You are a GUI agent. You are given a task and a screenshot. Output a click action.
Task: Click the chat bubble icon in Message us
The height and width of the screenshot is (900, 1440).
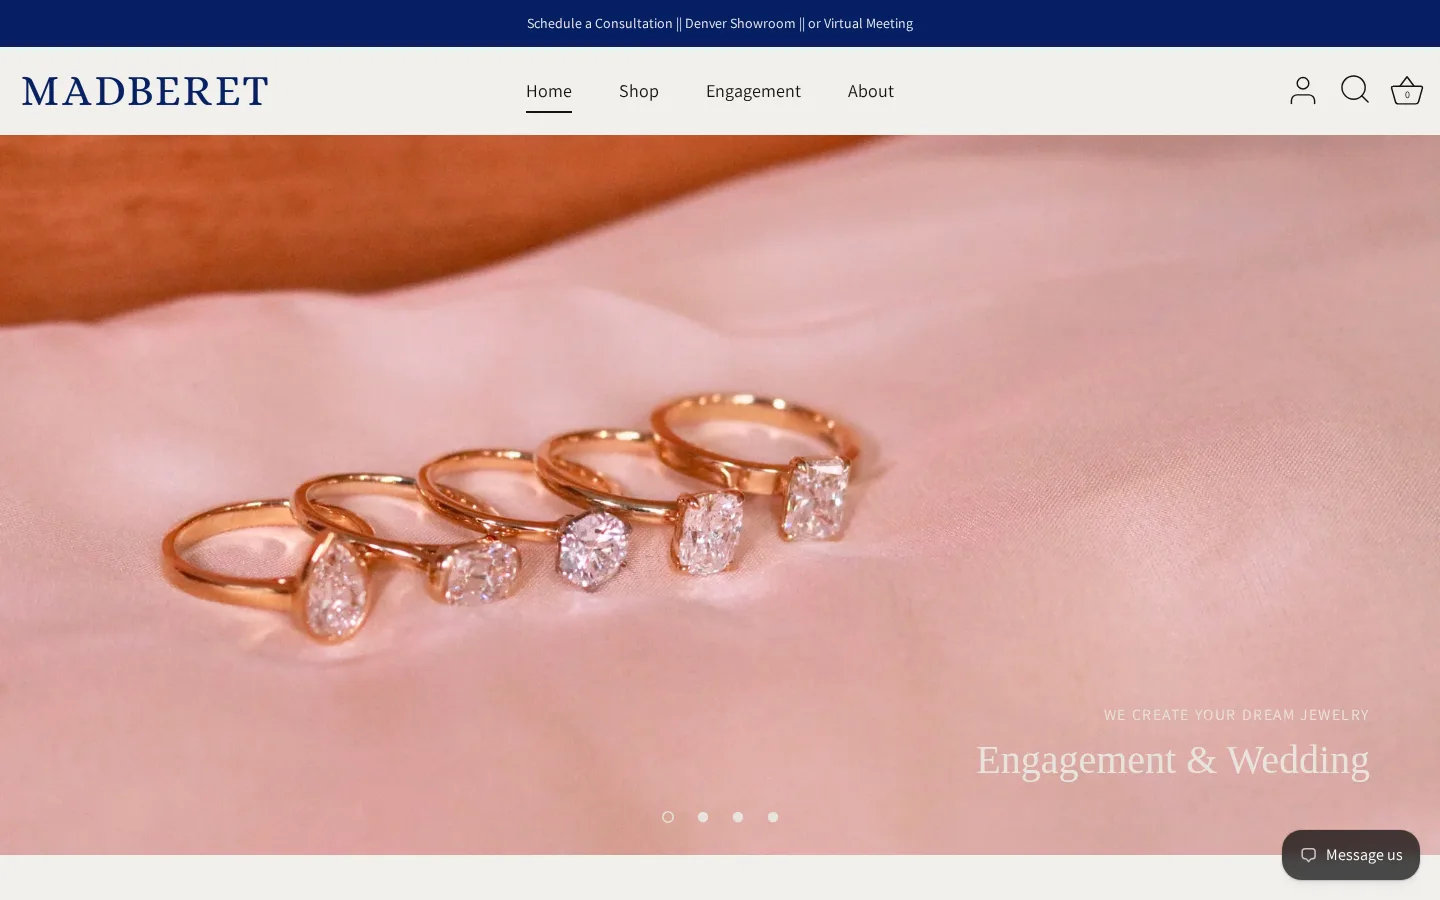[1308, 855]
